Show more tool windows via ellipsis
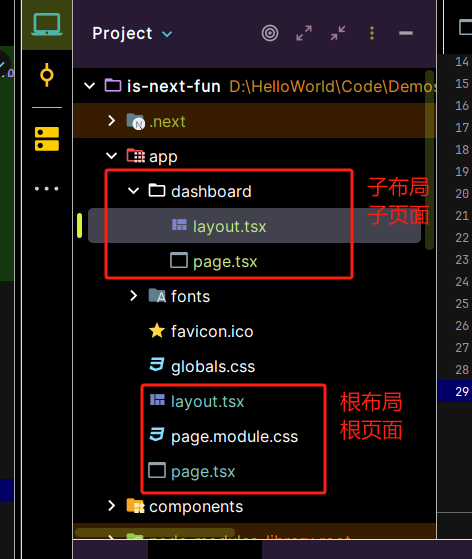The image size is (472, 559). [x=47, y=189]
